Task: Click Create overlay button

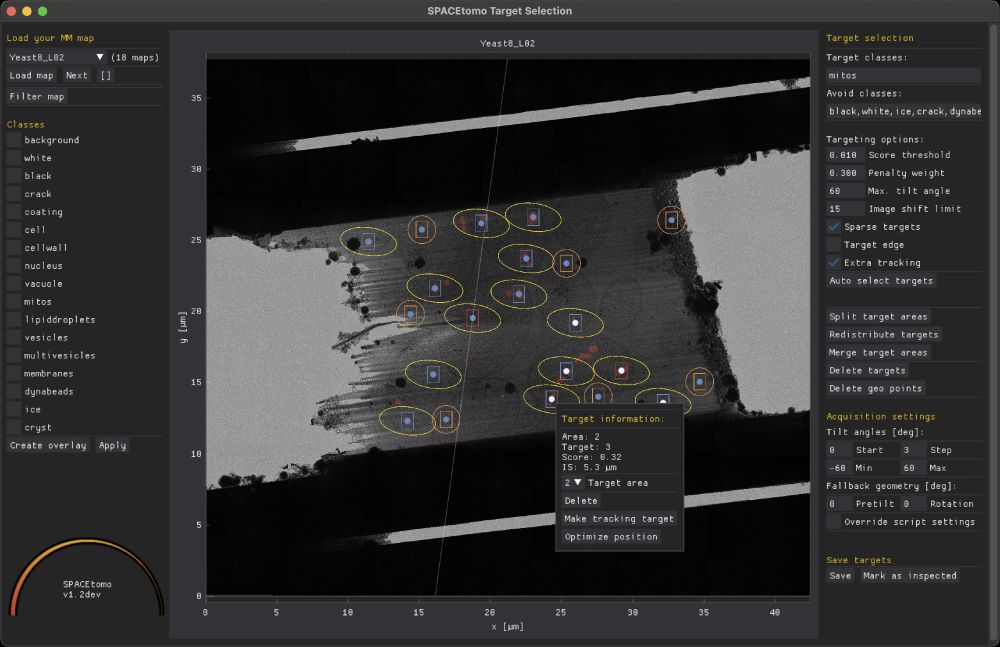Action: point(48,445)
